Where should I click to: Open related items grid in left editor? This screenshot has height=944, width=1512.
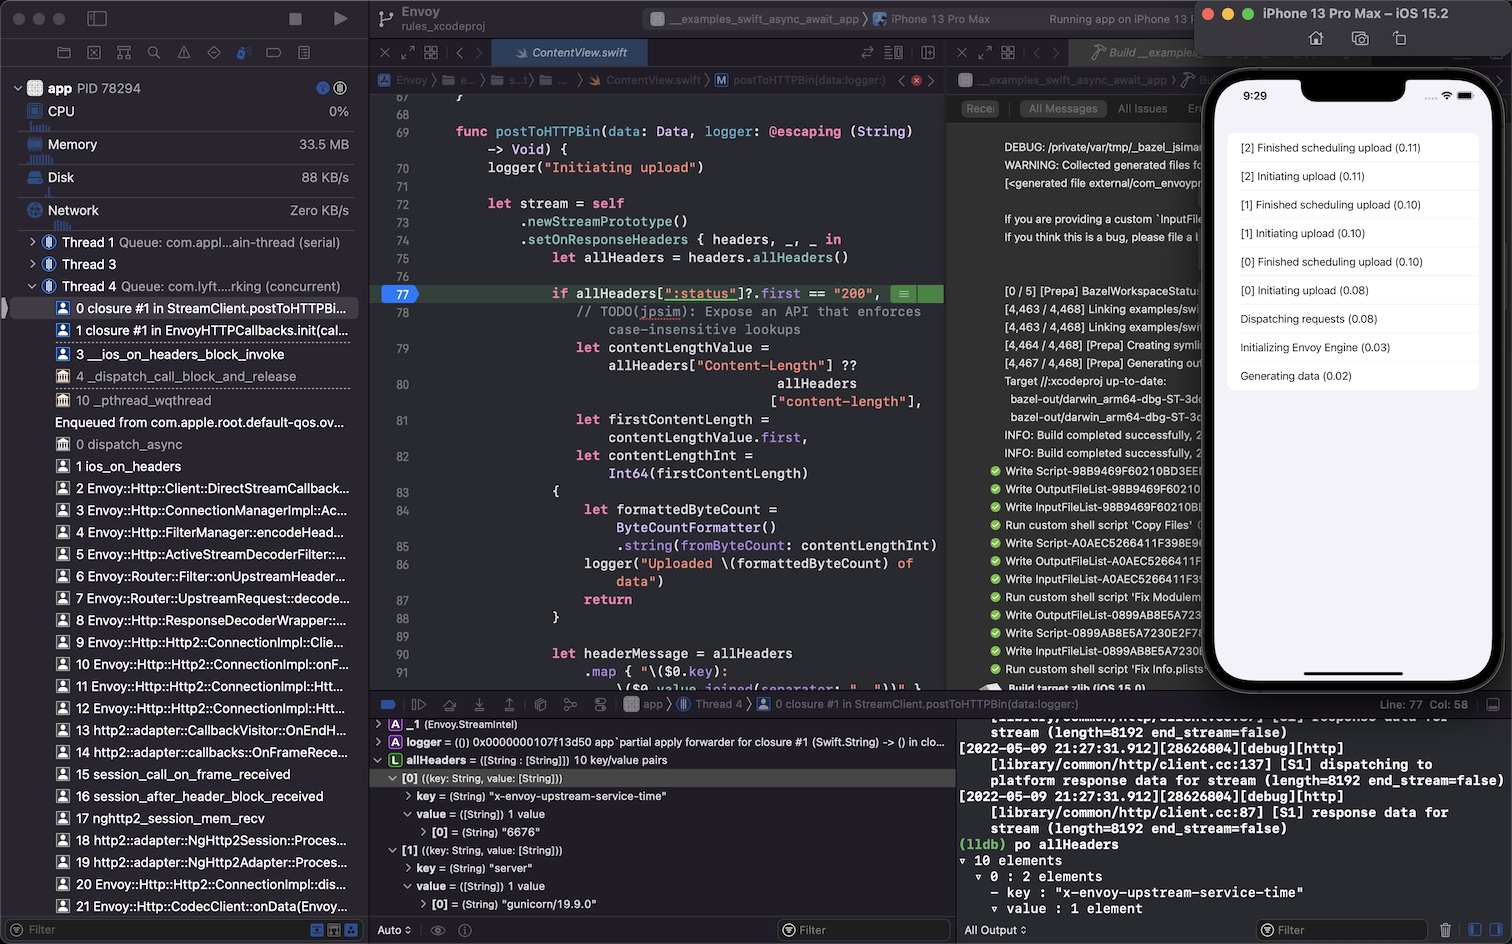tap(431, 52)
